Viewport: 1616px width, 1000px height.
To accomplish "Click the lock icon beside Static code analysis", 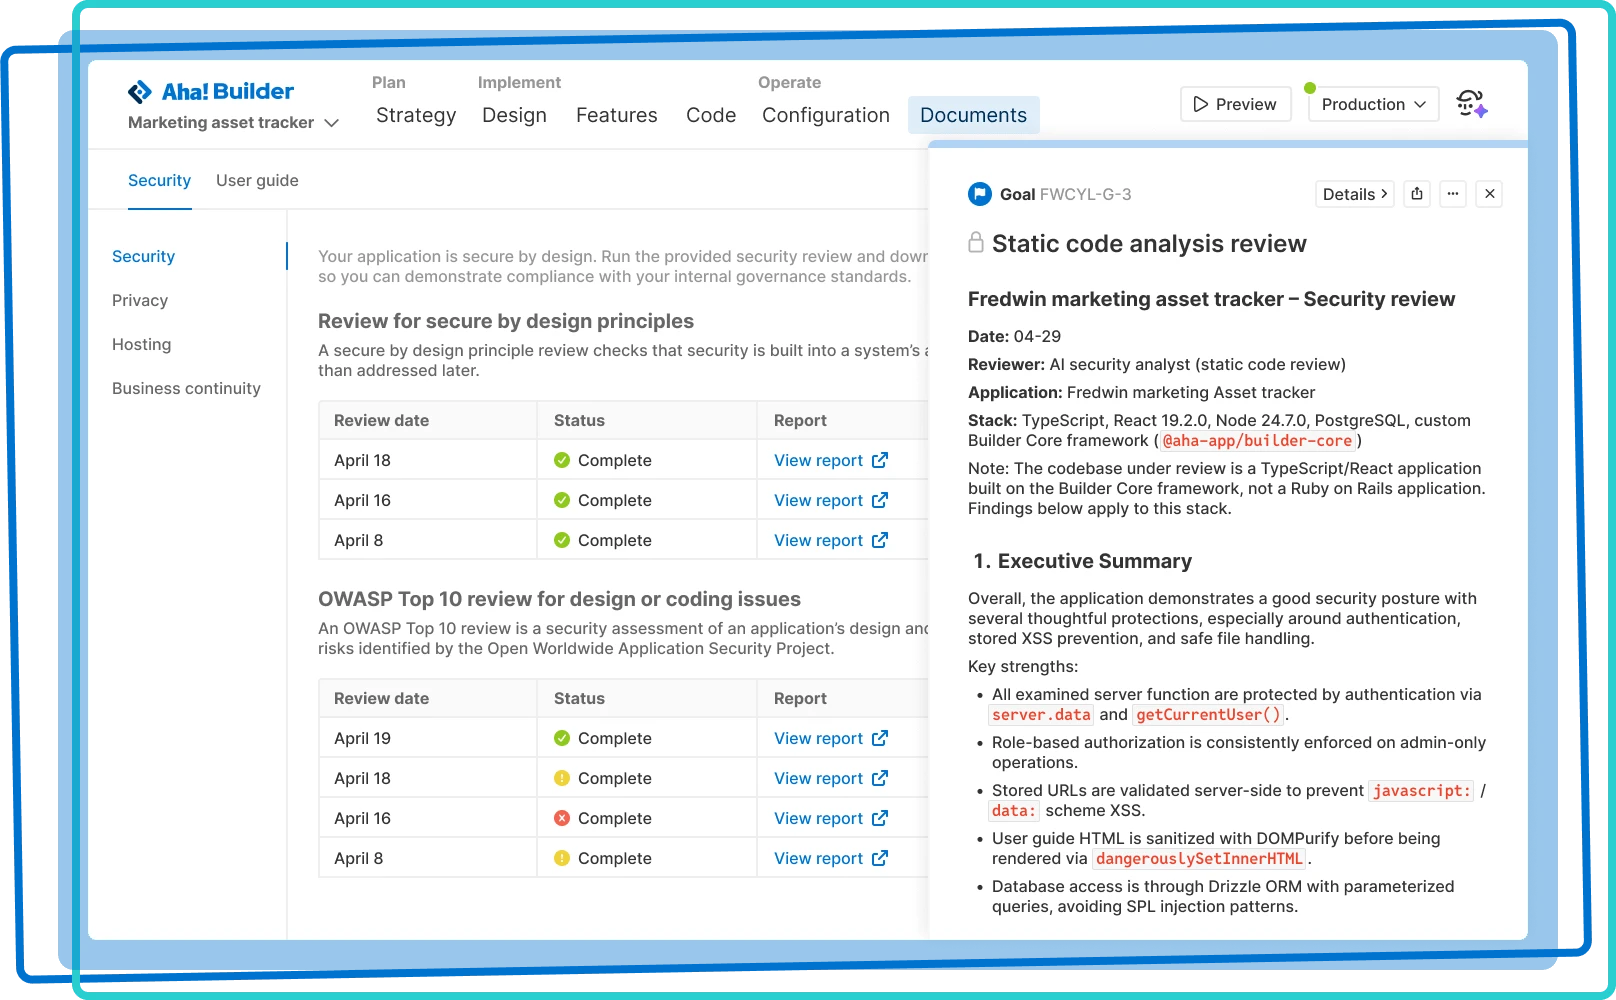I will [x=976, y=243].
